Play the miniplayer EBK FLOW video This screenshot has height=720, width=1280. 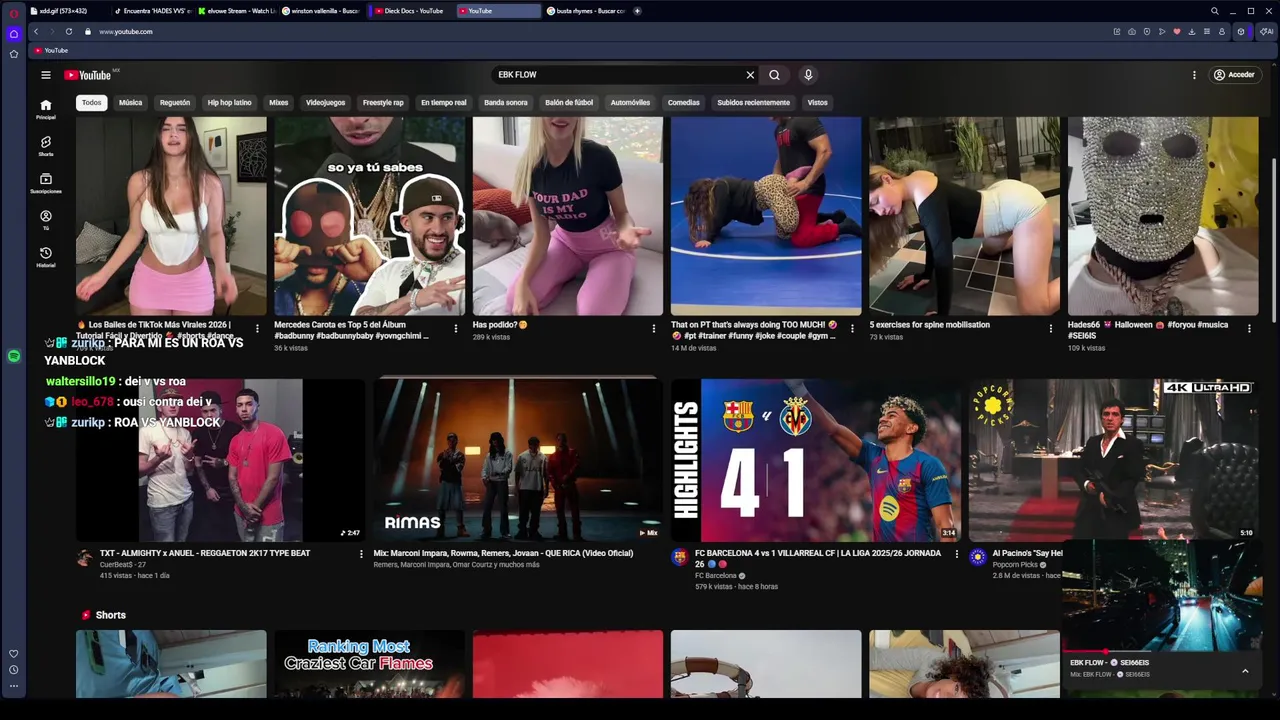[1160, 597]
